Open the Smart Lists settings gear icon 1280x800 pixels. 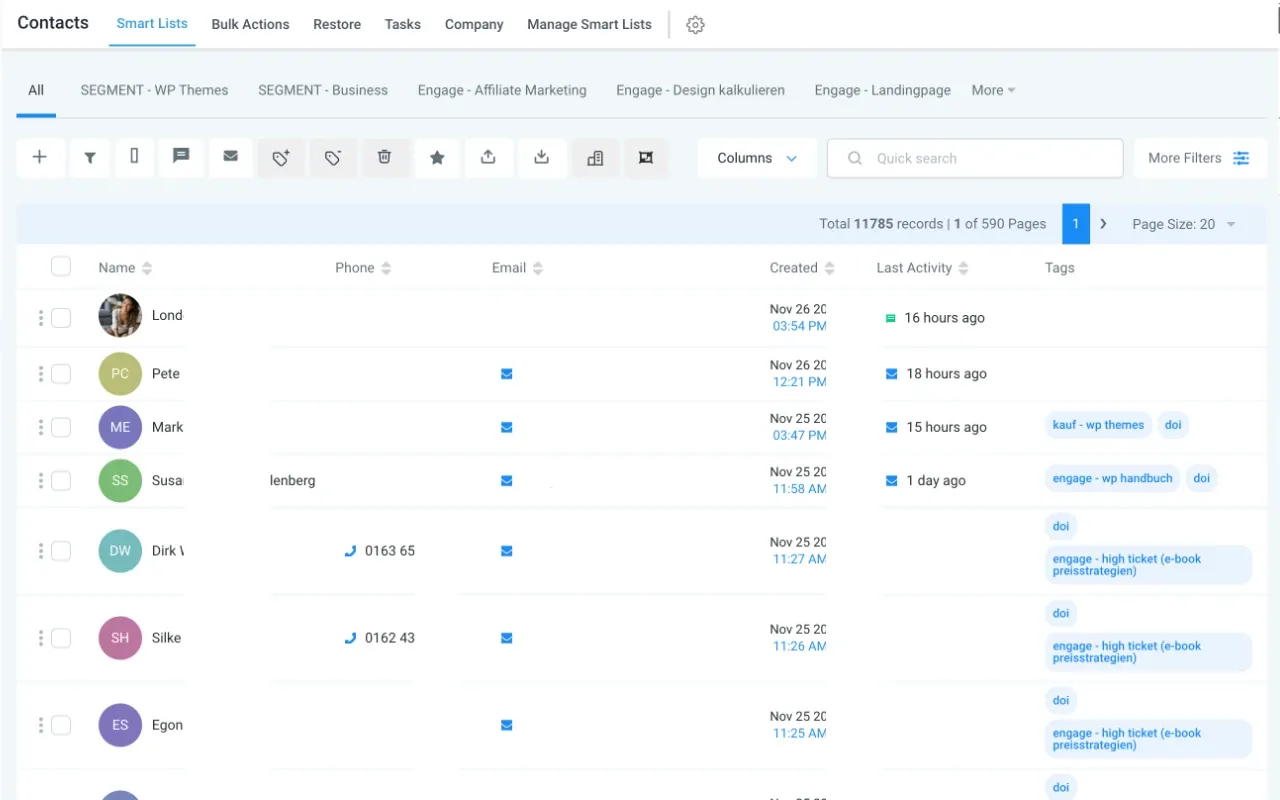pyautogui.click(x=695, y=25)
